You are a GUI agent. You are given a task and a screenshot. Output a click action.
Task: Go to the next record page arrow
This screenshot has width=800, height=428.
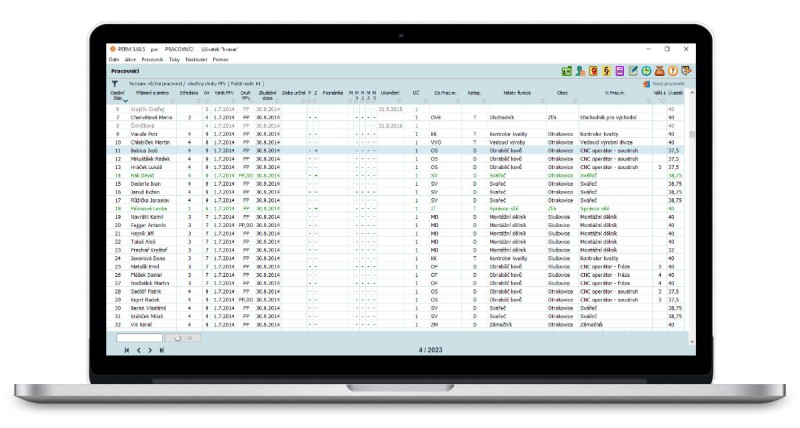[150, 350]
